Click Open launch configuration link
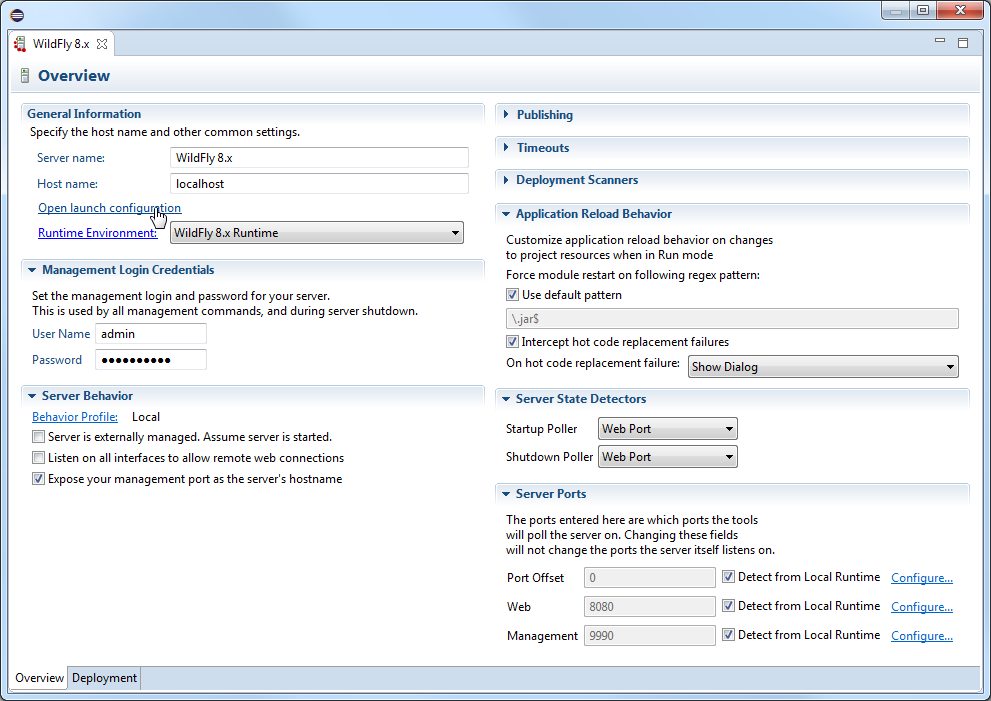Image resolution: width=991 pixels, height=701 pixels. tap(109, 208)
